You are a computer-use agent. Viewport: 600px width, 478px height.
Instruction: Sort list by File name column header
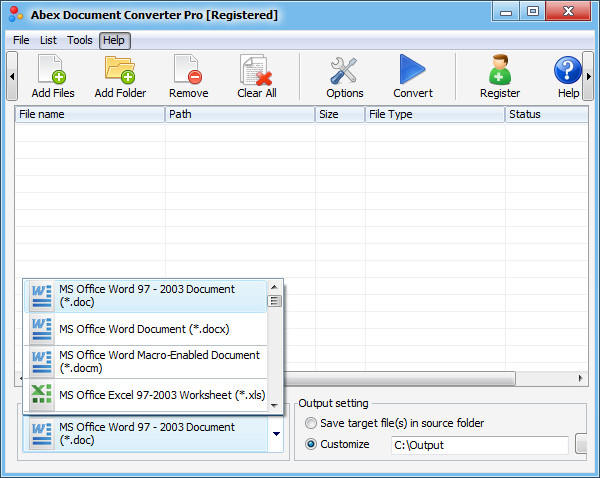pyautogui.click(x=90, y=114)
